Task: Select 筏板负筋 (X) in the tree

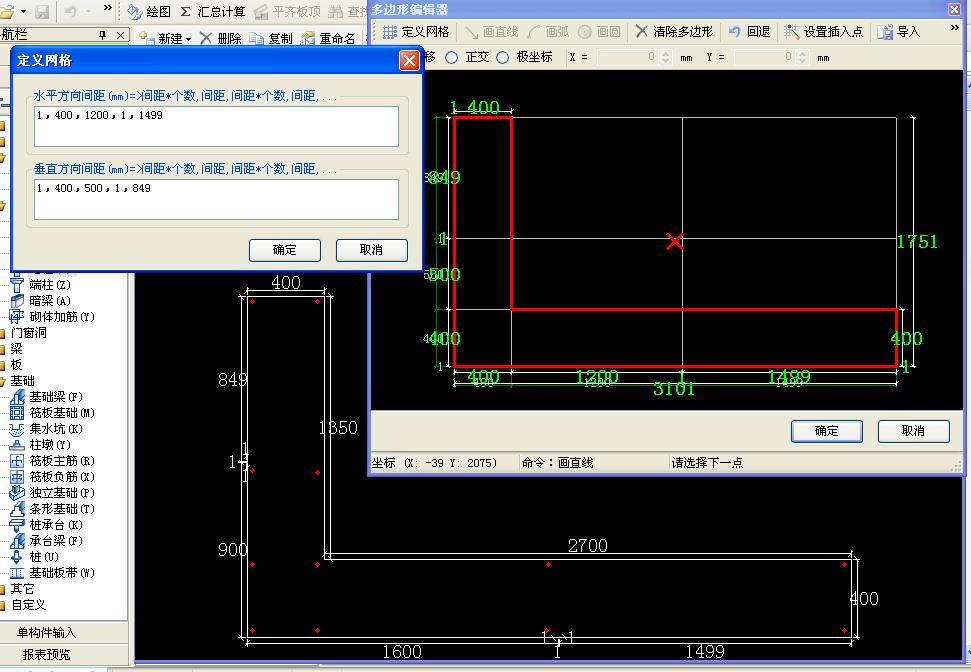Action: click(62, 478)
